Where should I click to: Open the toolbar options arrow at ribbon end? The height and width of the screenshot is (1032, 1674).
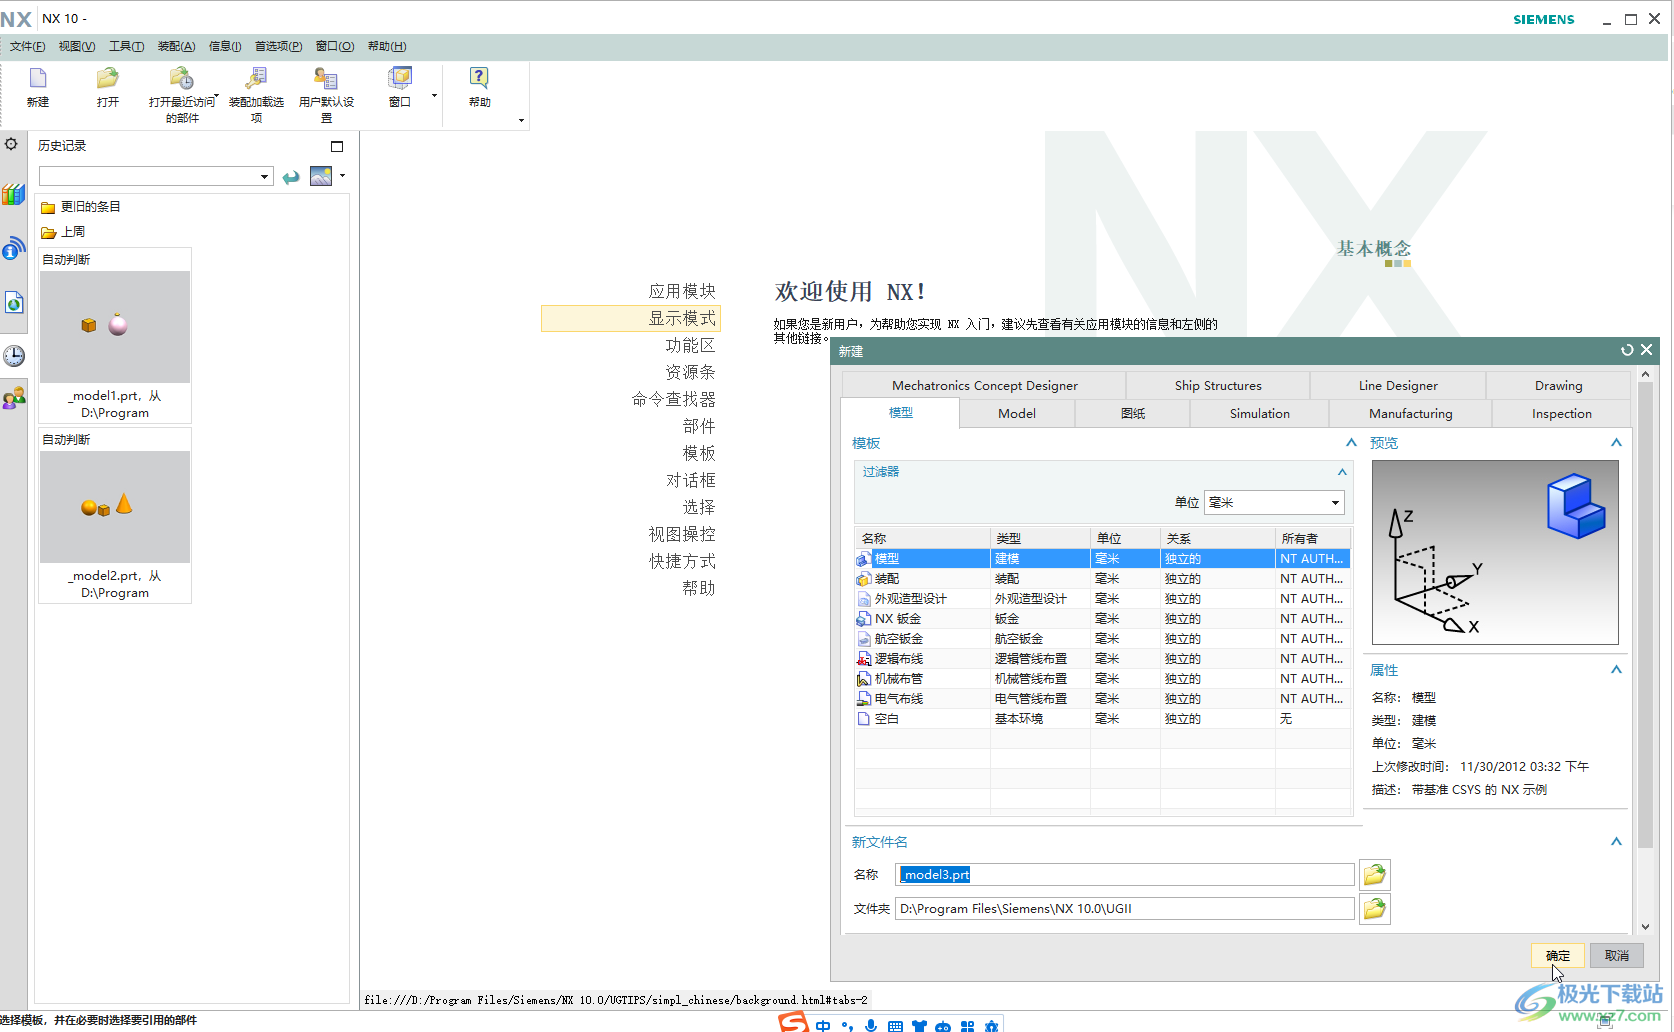[x=521, y=121]
